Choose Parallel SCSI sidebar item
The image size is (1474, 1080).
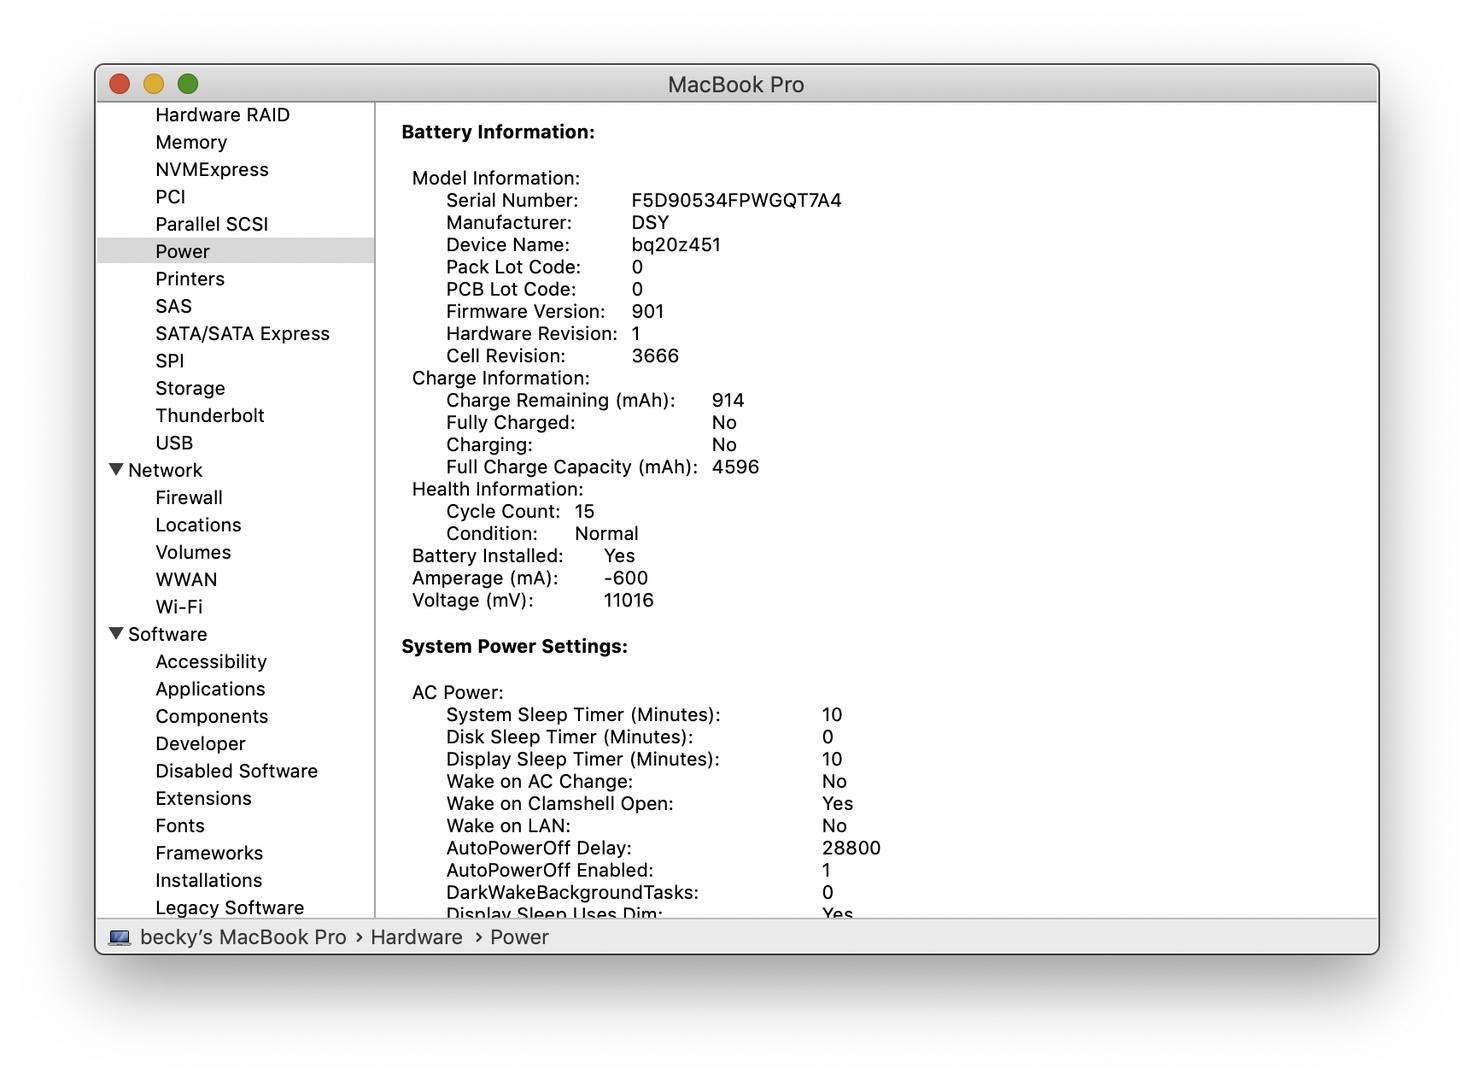pos(212,224)
